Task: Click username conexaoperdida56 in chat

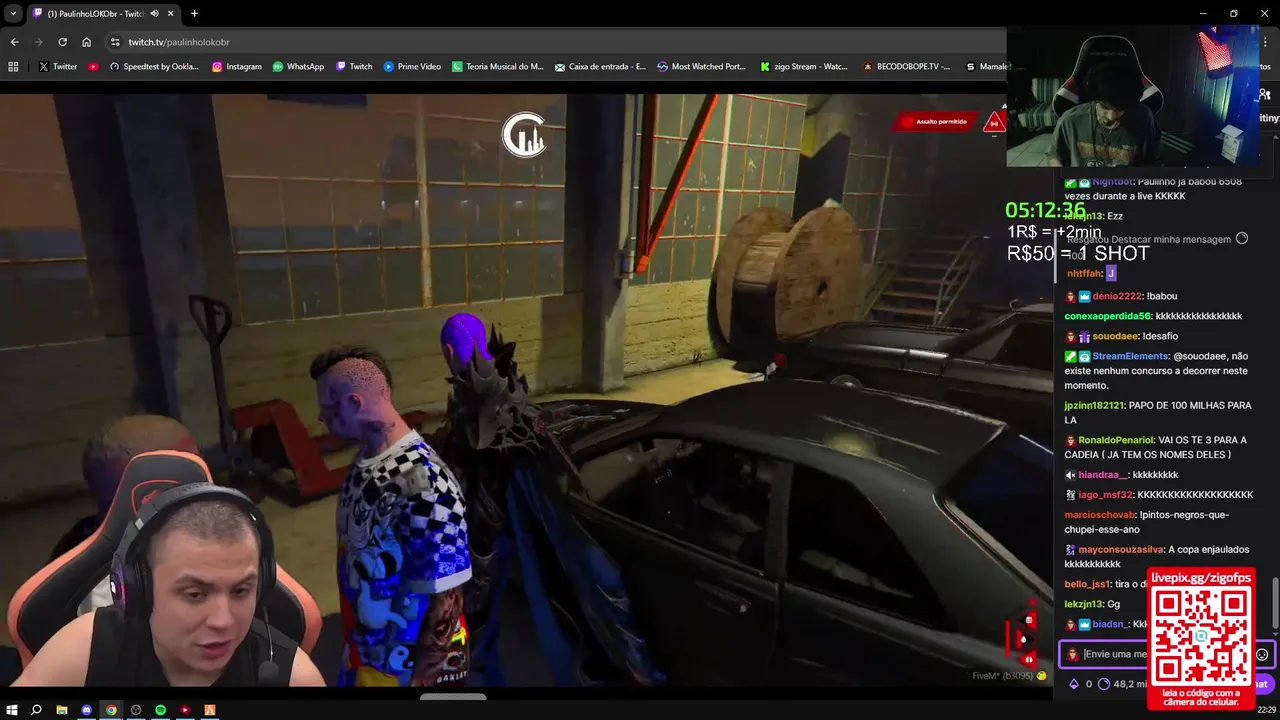Action: click(x=1108, y=316)
